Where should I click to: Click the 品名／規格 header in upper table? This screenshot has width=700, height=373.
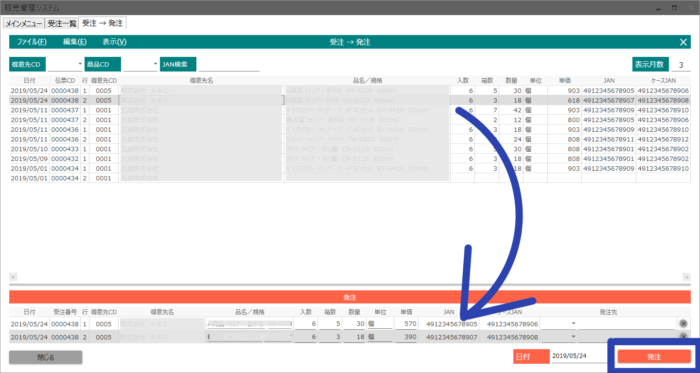tap(367, 80)
